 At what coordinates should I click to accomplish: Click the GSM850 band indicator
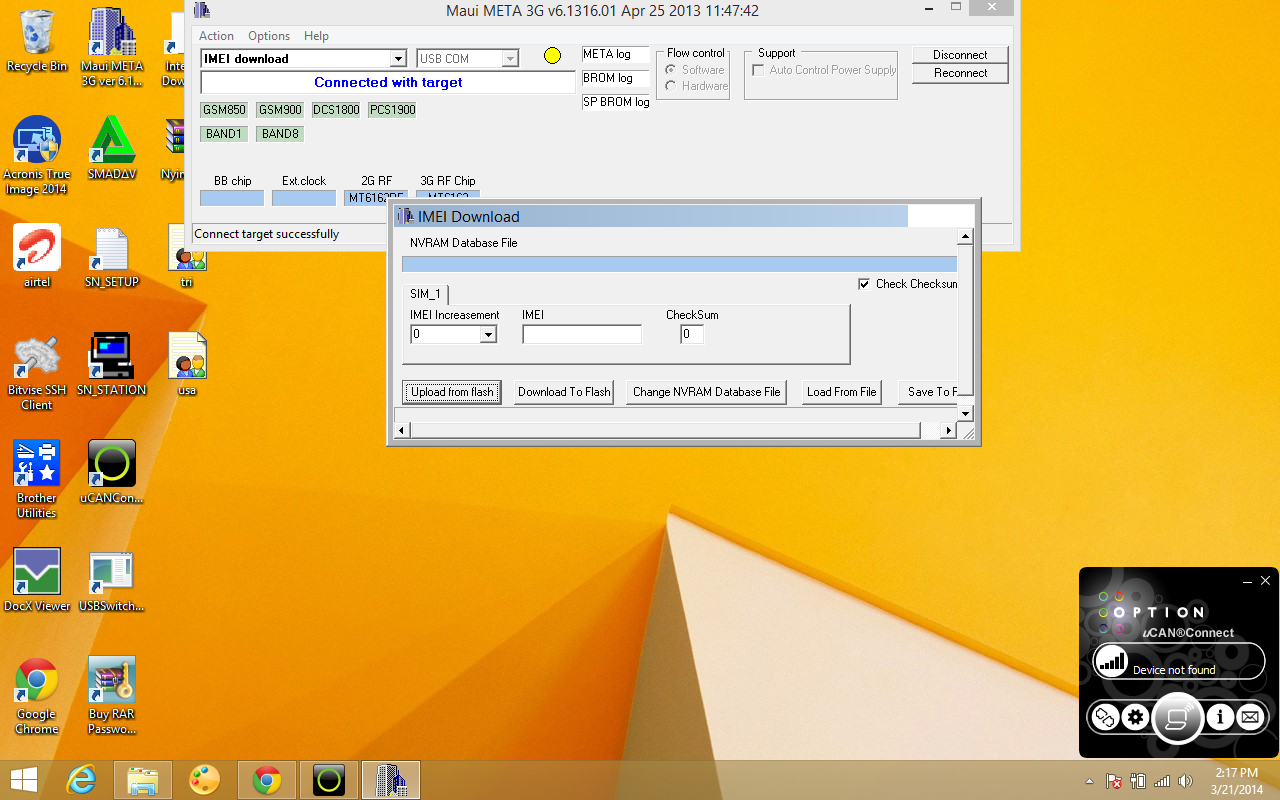click(224, 110)
